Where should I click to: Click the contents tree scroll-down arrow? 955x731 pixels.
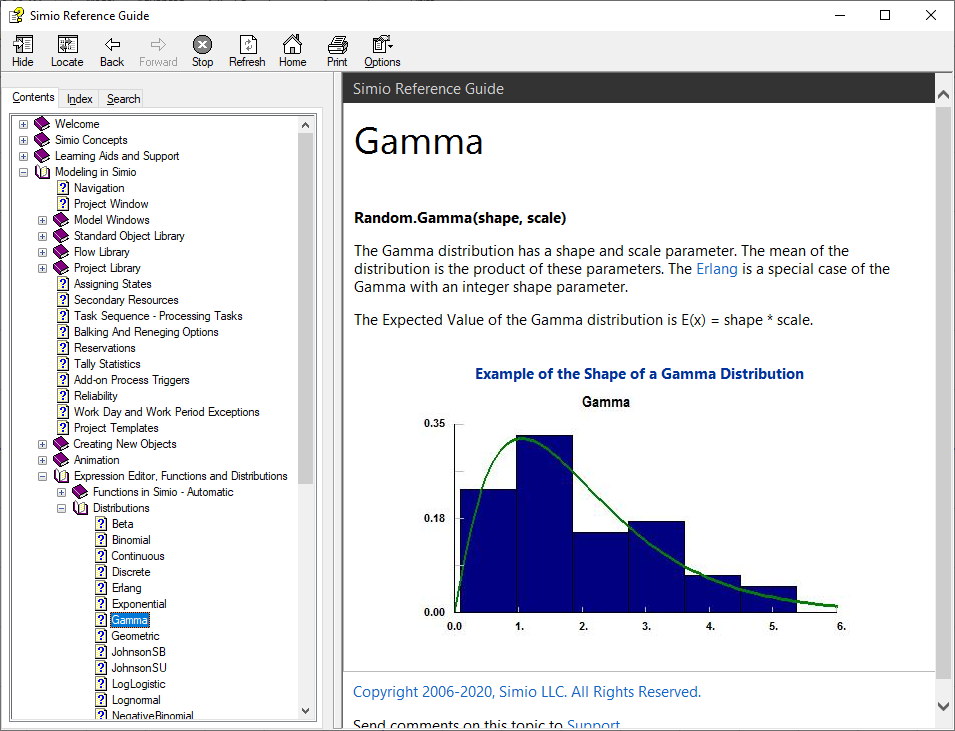coord(306,711)
